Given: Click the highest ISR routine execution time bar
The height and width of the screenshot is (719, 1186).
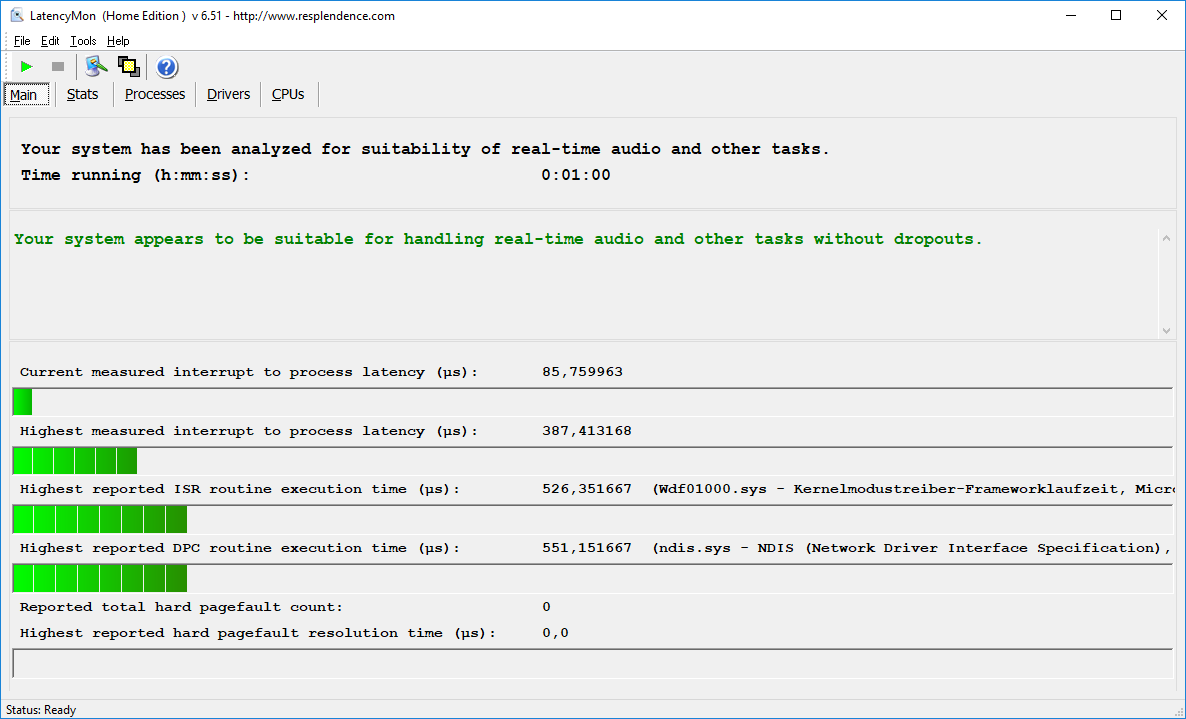Looking at the screenshot, I should [x=100, y=520].
